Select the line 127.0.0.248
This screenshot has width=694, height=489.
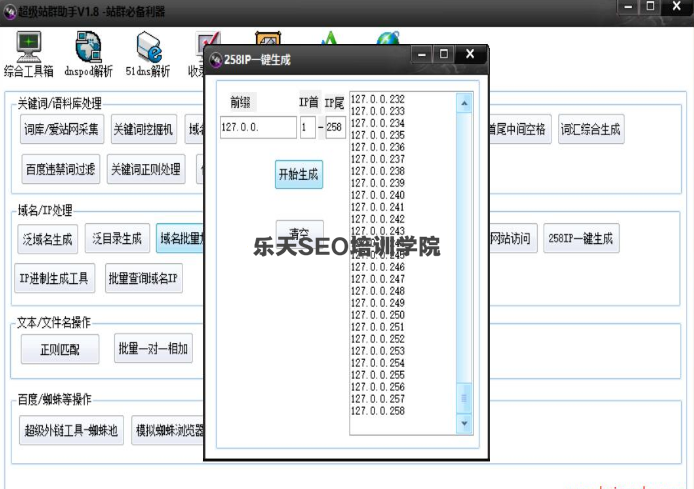[378, 291]
